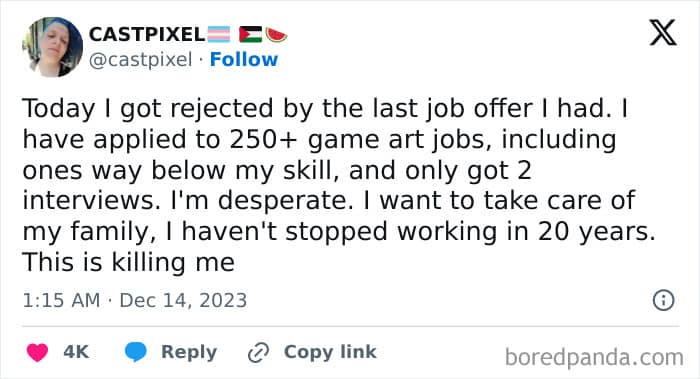The height and width of the screenshot is (379, 700).
Task: Click the transgender flag emoji
Action: pyautogui.click(x=219, y=34)
